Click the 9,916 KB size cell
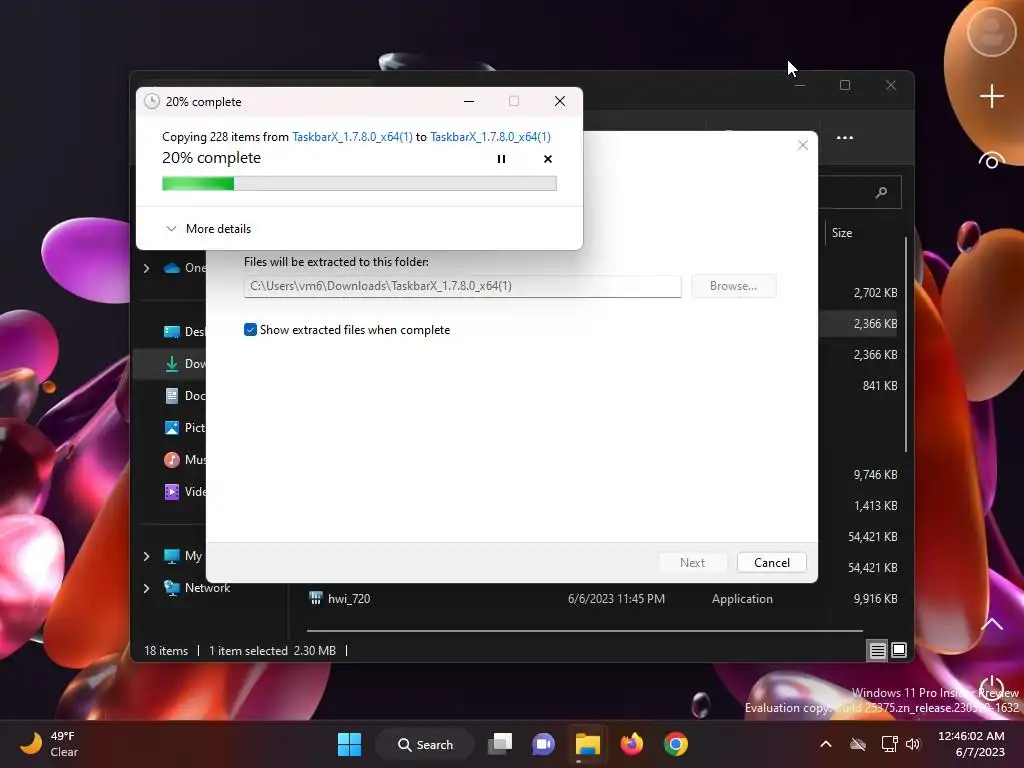 point(875,599)
